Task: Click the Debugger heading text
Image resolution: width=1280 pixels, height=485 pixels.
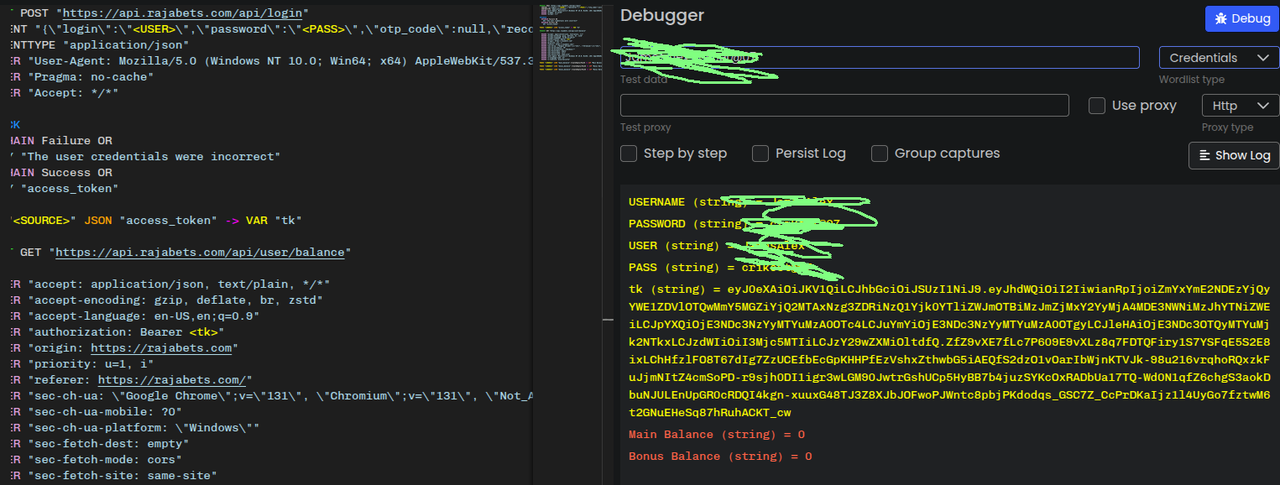Action: pyautogui.click(x=662, y=15)
